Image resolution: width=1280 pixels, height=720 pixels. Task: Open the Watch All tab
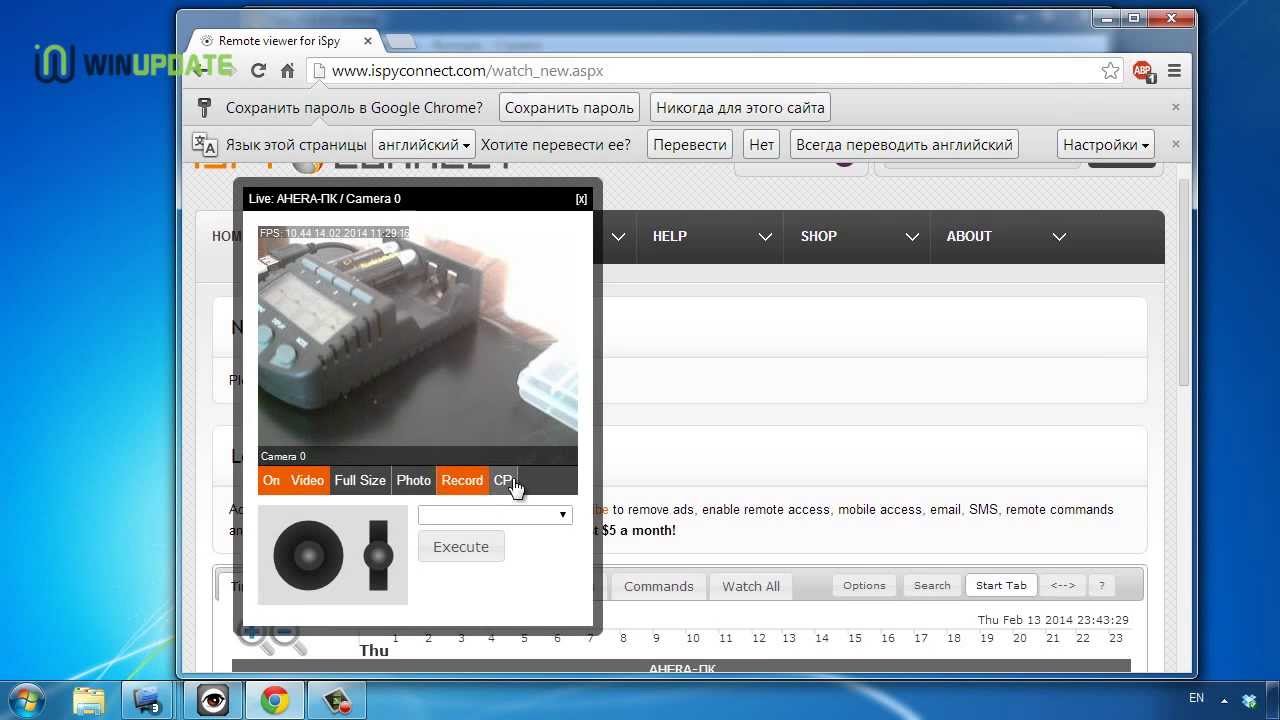751,586
